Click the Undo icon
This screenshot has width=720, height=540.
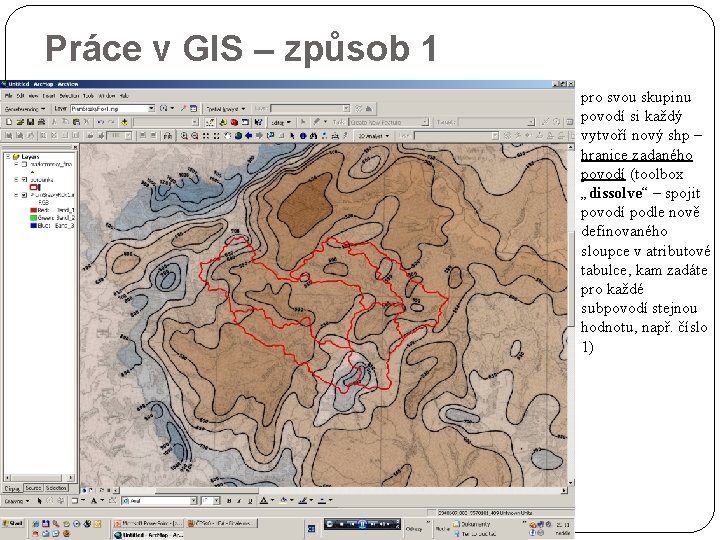(x=101, y=122)
